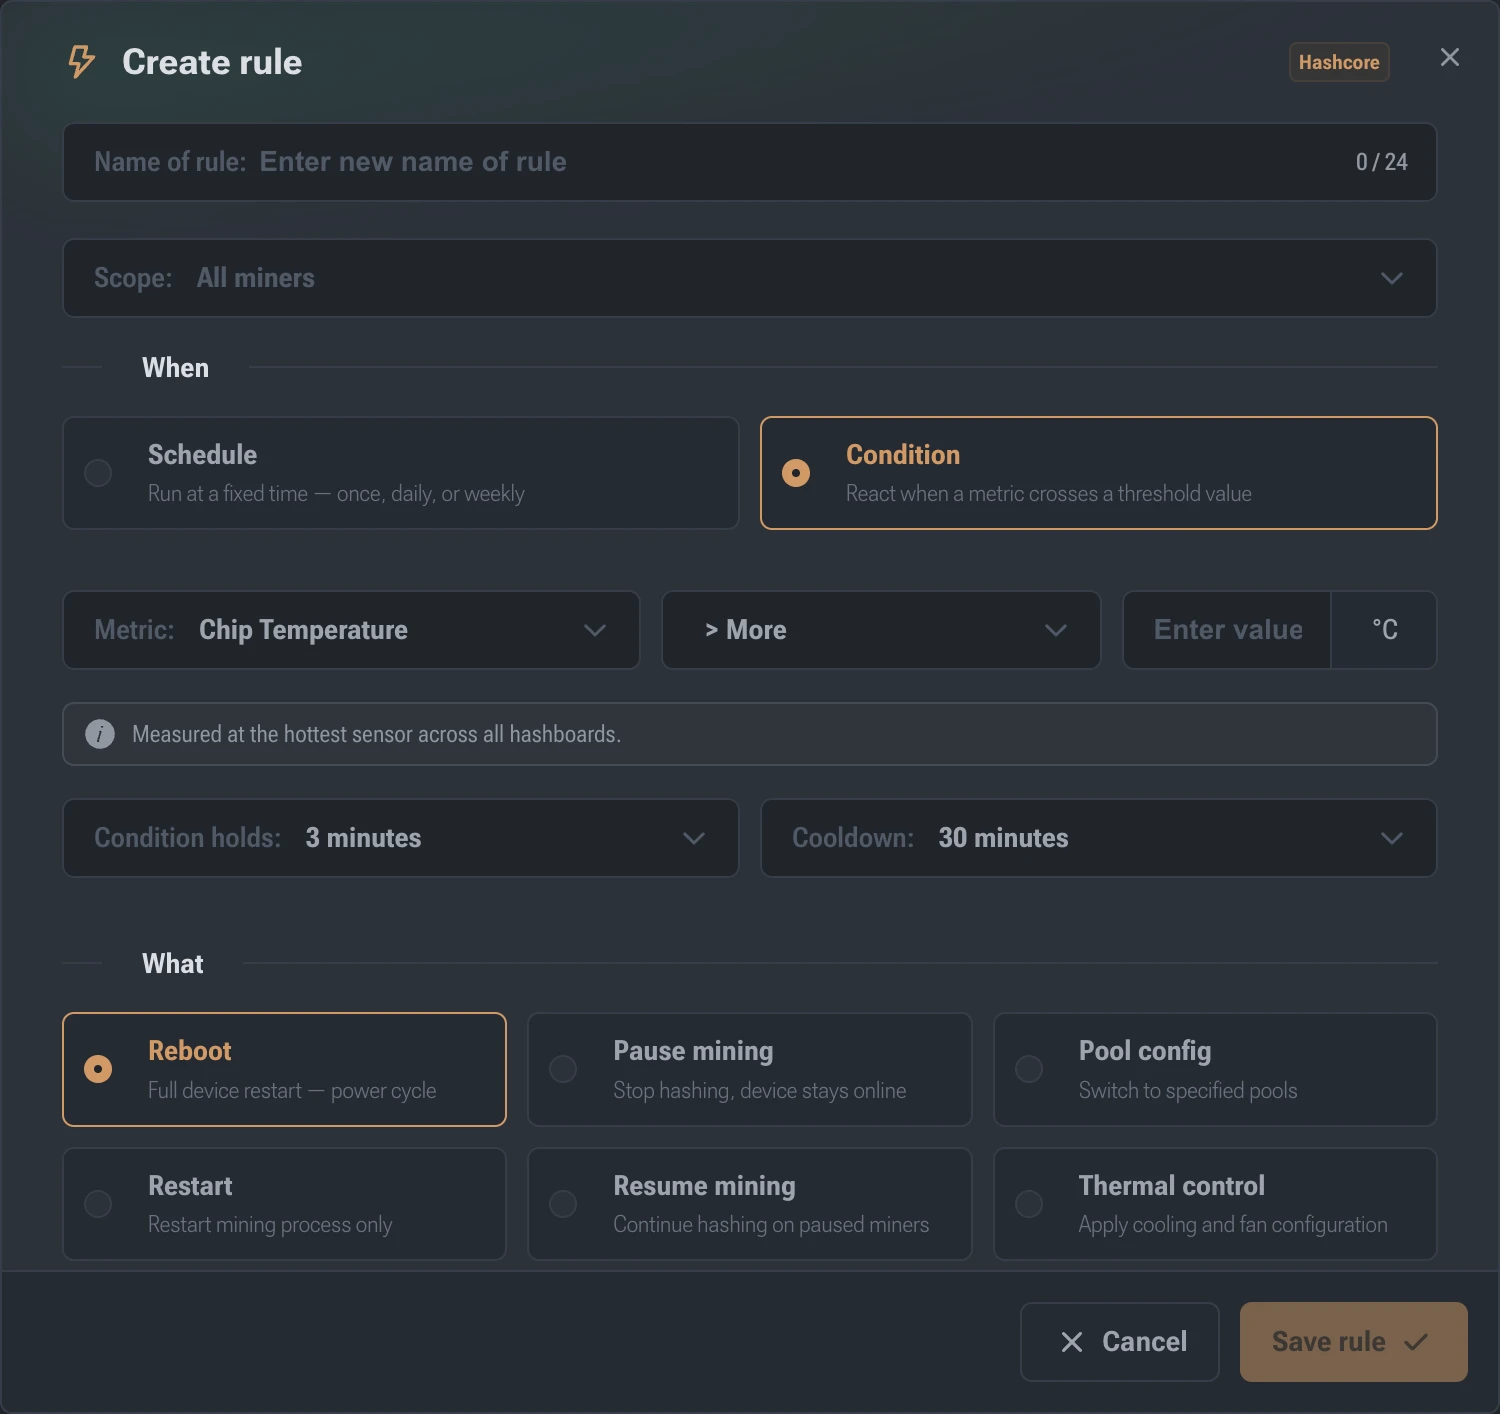Choose the Thermal control action
Screen dimensions: 1500x1414
pos(1215,1204)
